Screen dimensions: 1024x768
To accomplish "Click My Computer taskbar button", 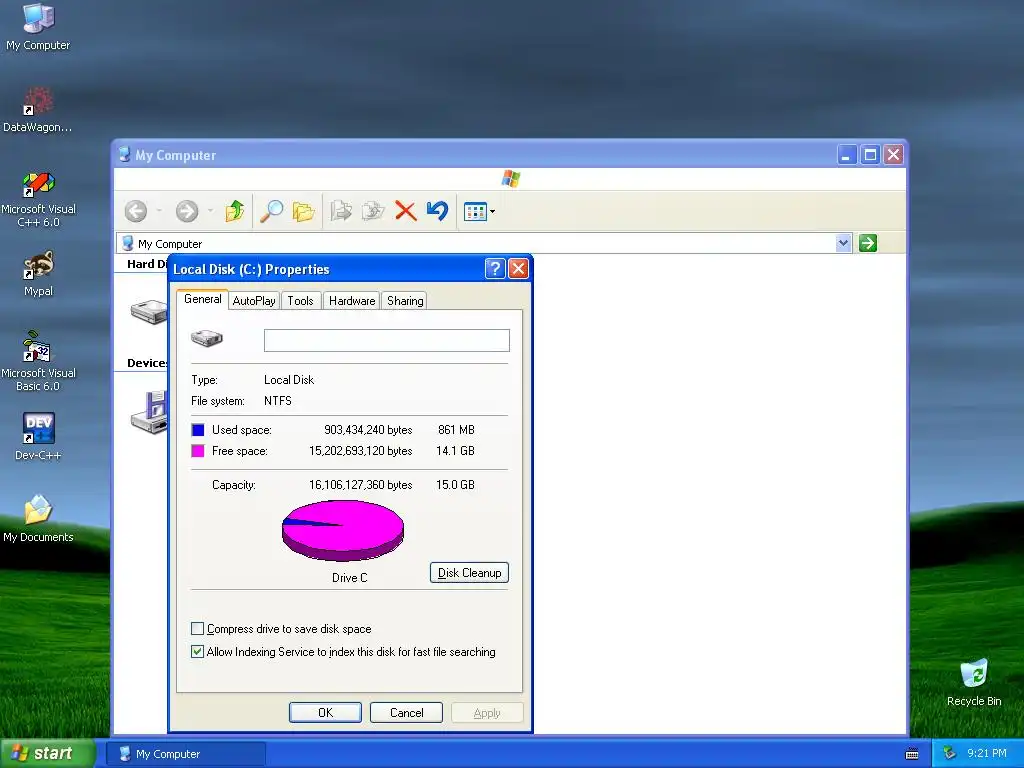I will pos(186,754).
